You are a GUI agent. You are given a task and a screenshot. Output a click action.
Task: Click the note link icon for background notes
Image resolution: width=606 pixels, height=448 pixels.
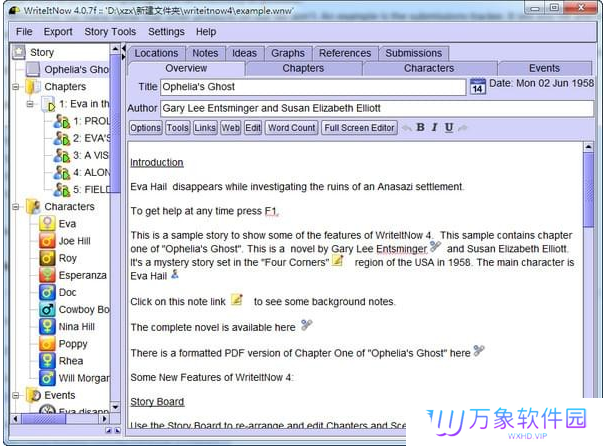pos(237,300)
